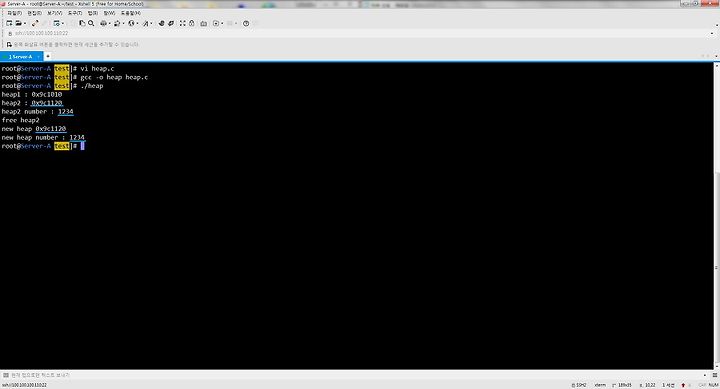Toggle full screen mode icon

(x=183, y=23)
